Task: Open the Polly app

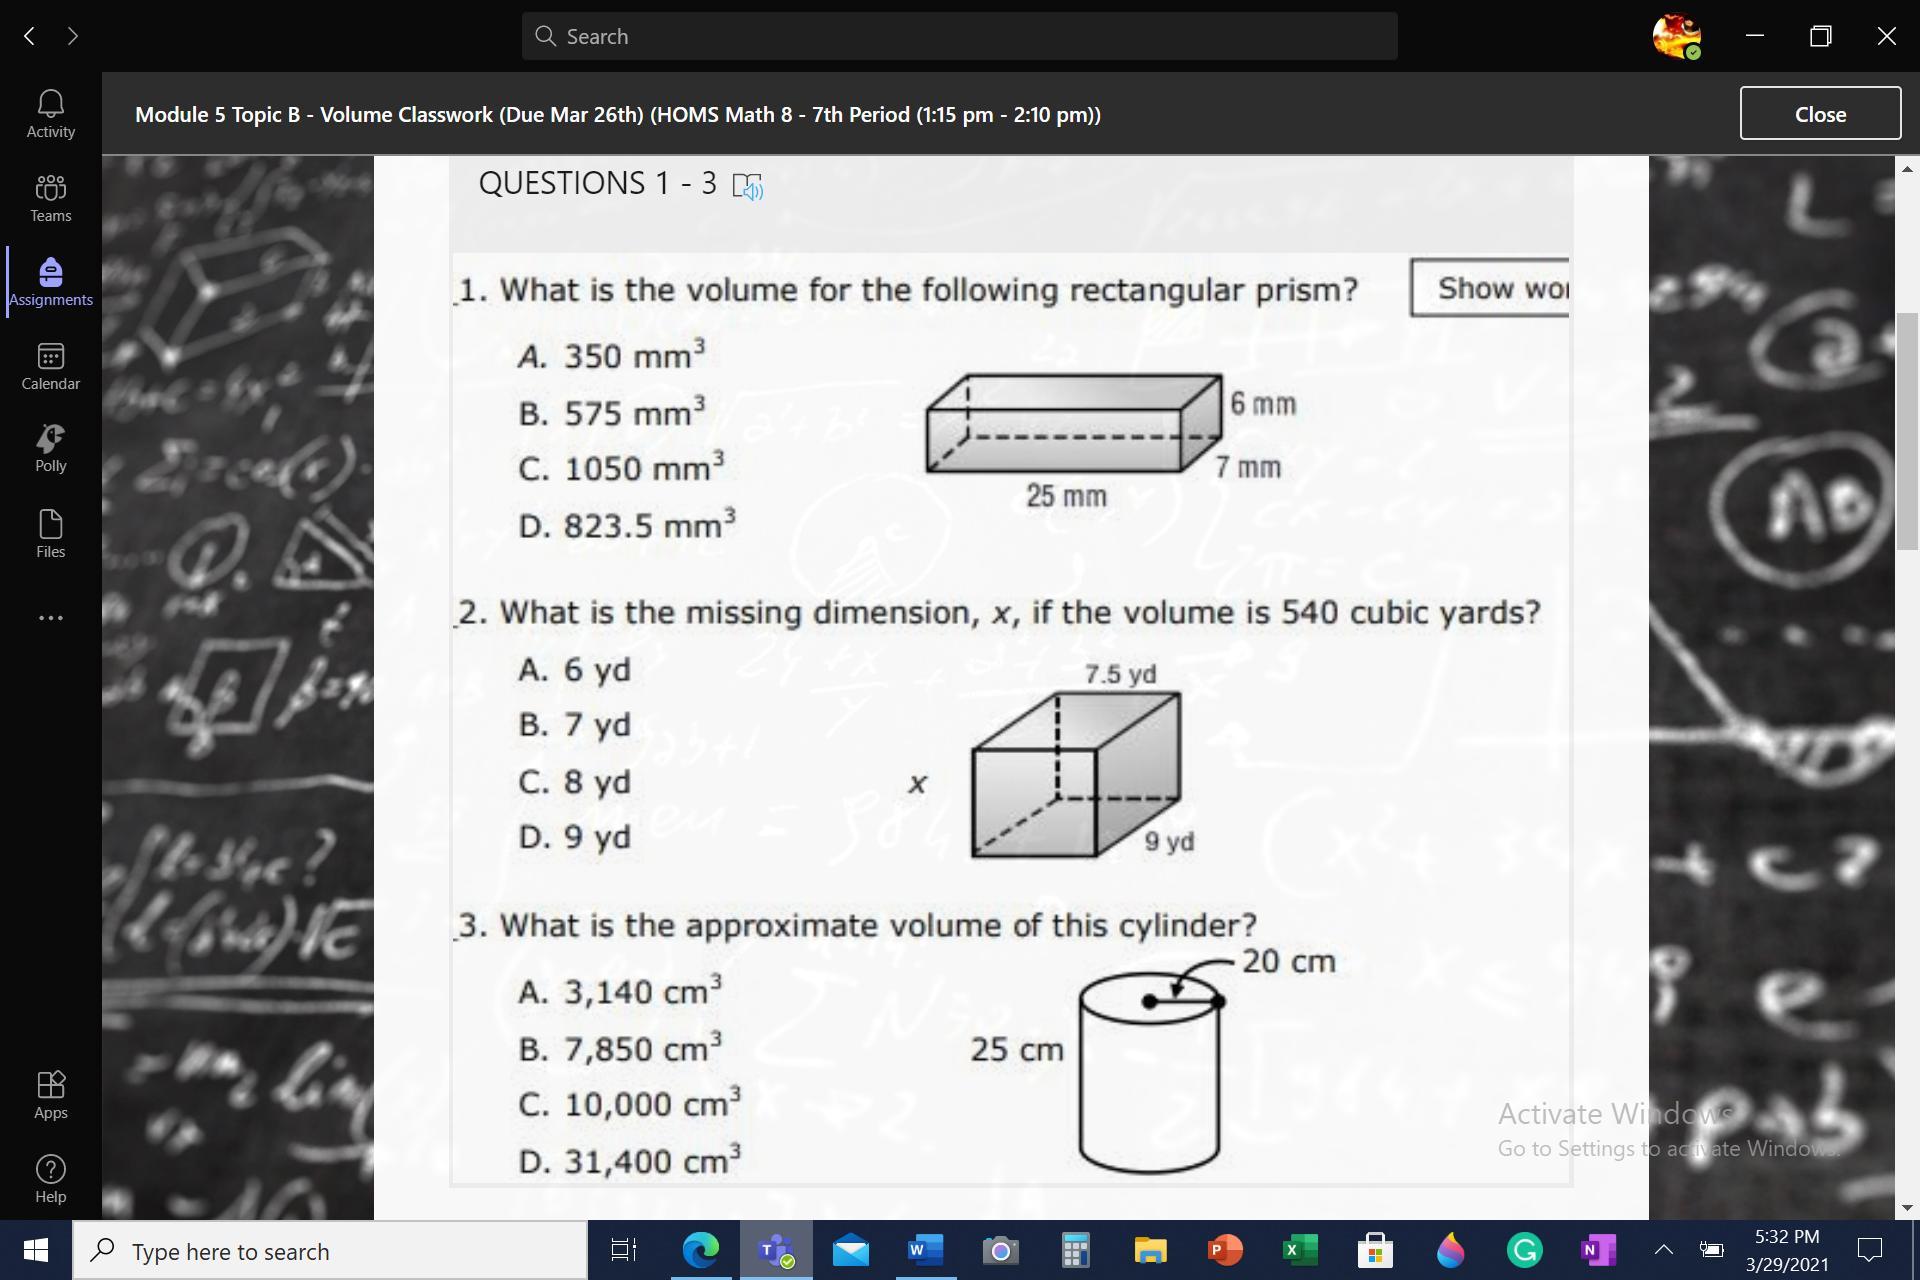Action: 50,448
